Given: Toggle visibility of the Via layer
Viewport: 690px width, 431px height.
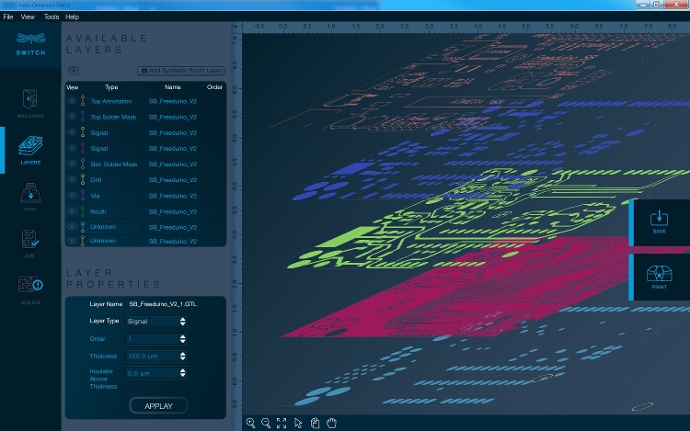Looking at the screenshot, I should (71, 195).
